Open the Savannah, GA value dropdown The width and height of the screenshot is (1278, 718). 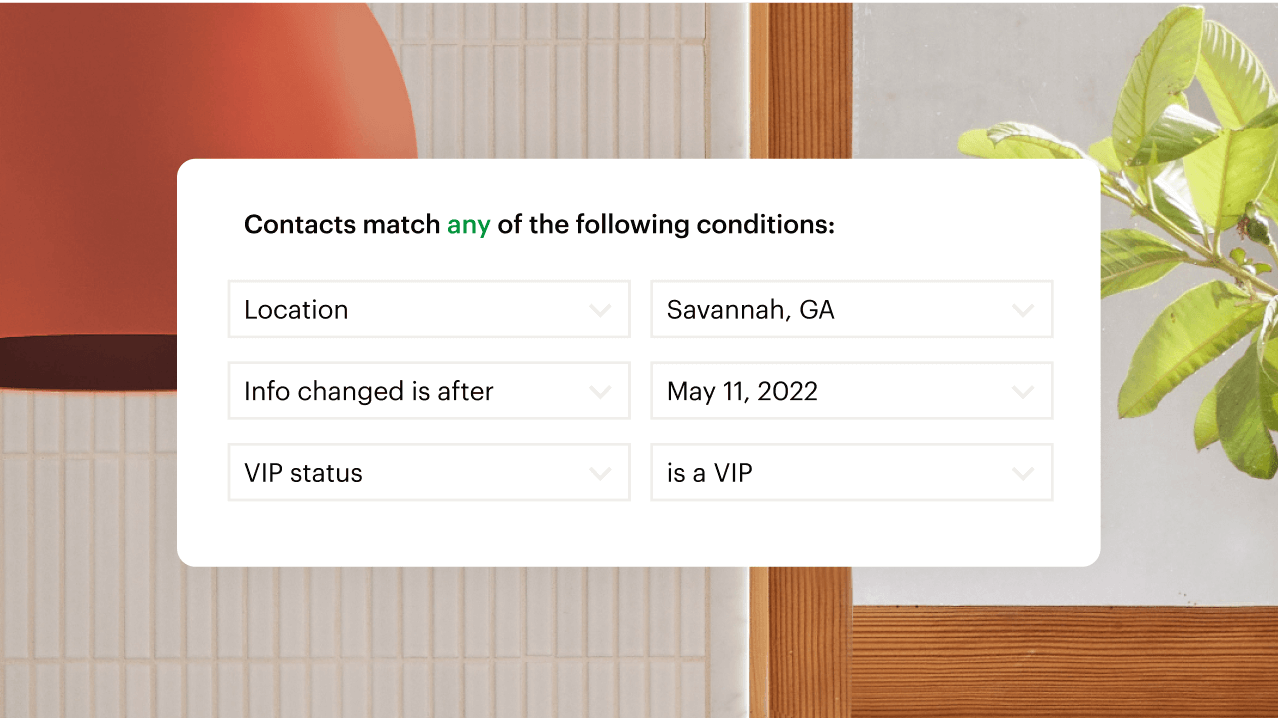851,310
